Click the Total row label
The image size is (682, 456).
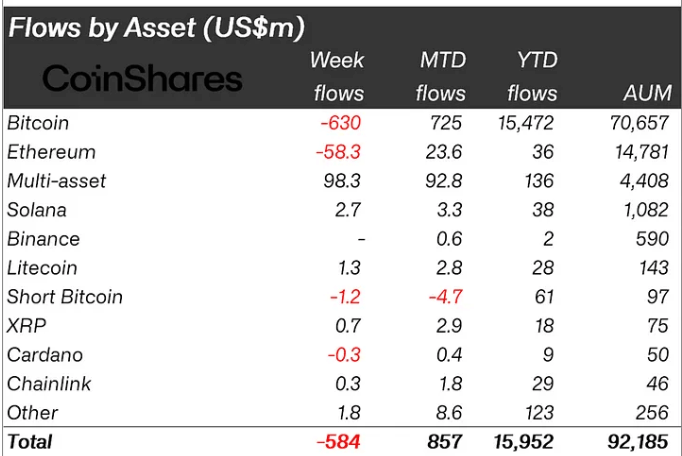(29, 441)
